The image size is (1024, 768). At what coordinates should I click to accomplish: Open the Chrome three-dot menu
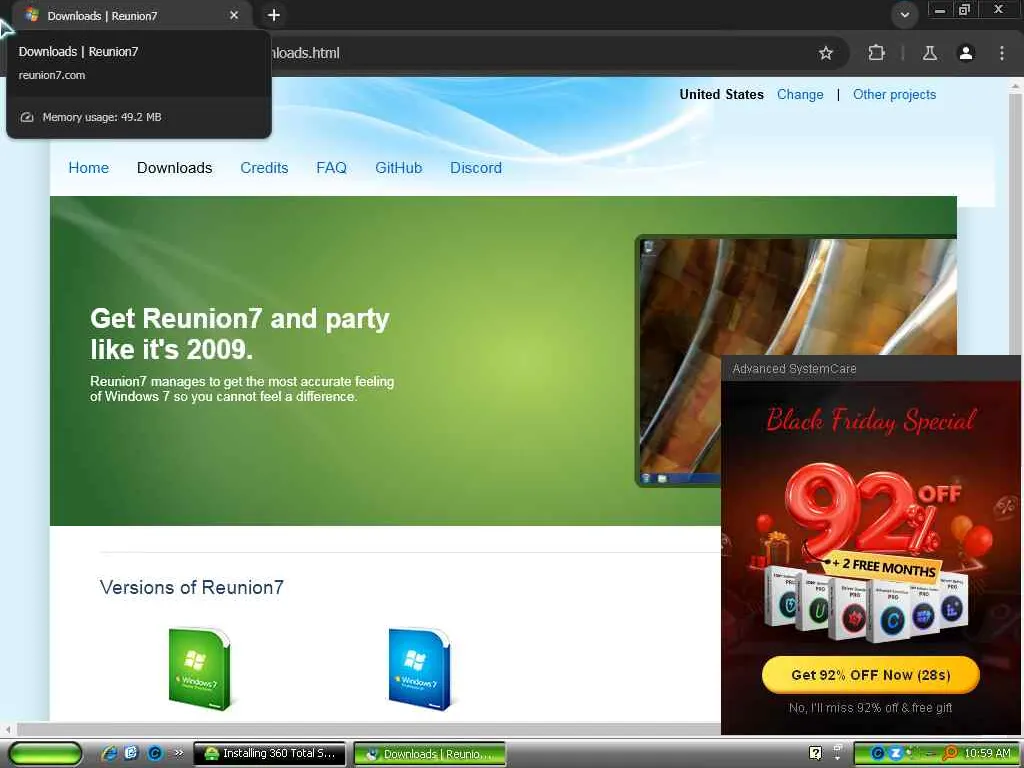pos(1002,53)
